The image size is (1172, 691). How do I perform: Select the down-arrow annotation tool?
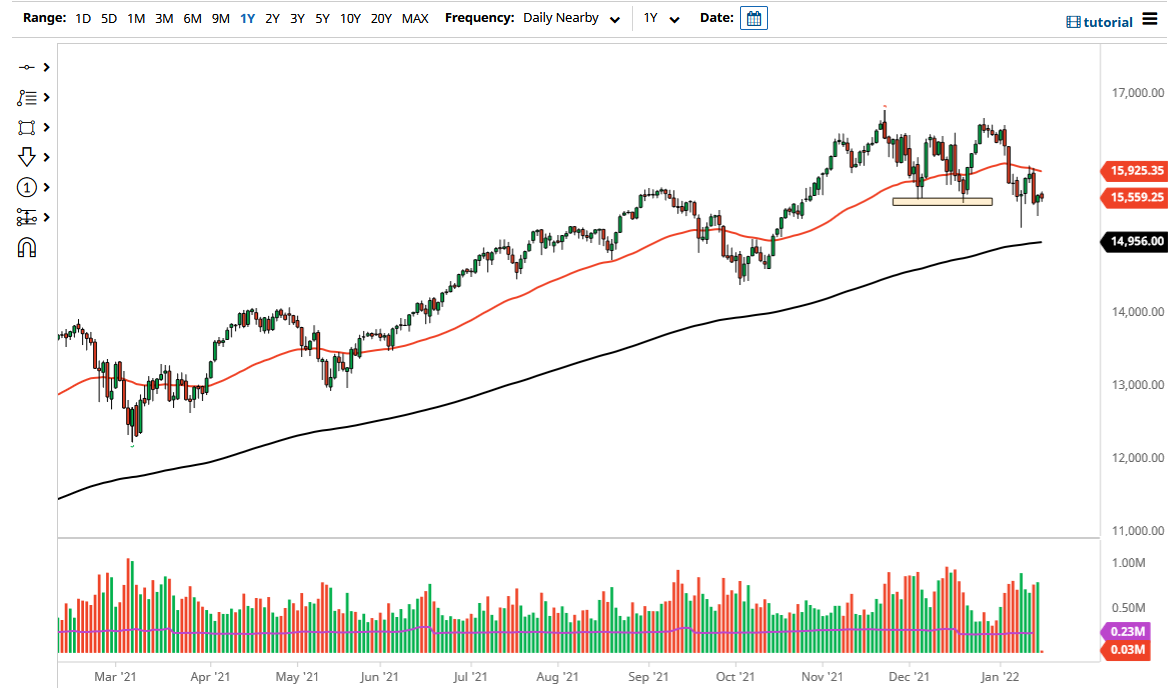coord(28,157)
